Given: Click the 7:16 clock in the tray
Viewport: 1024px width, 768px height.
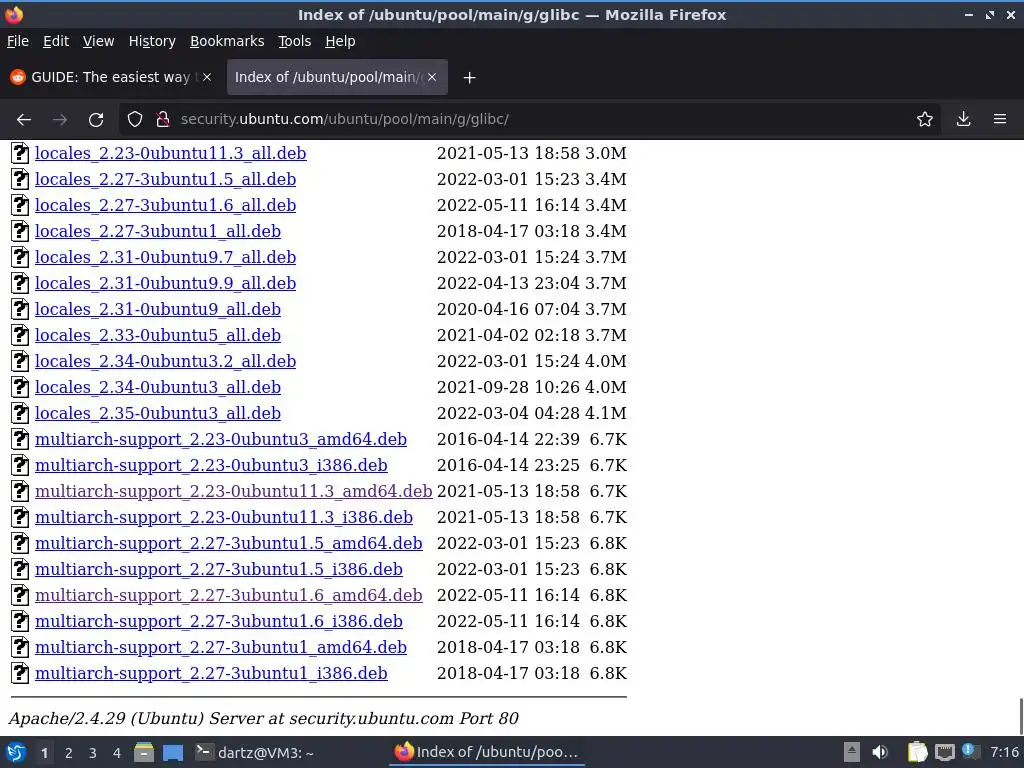Looking at the screenshot, I should click(1004, 752).
